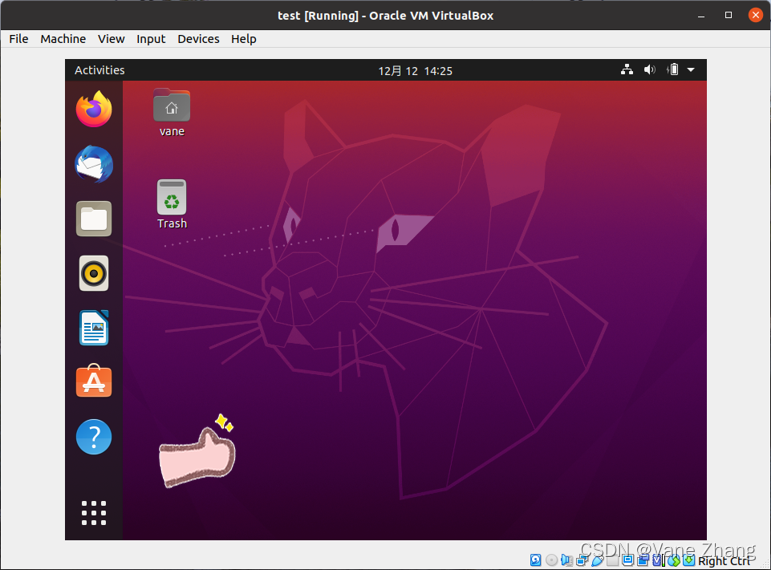The width and height of the screenshot is (771, 570).
Task: Click the recording status icon
Action: [x=643, y=560]
